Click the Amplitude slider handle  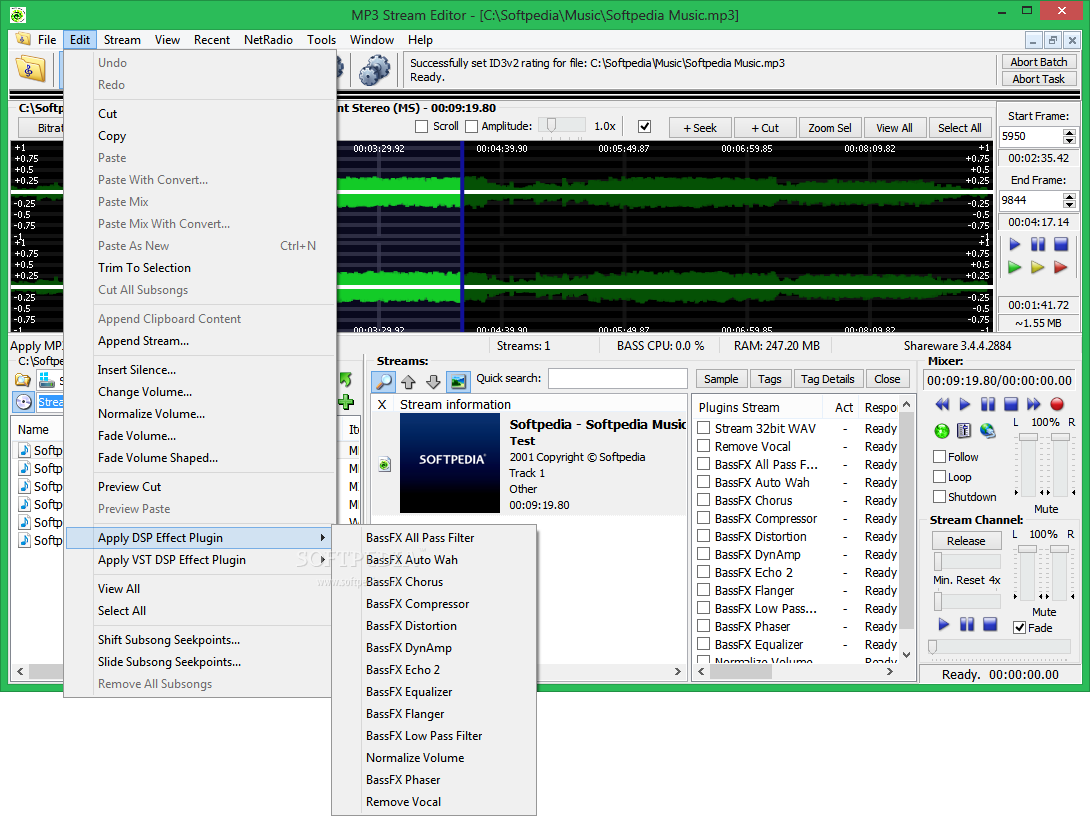551,125
